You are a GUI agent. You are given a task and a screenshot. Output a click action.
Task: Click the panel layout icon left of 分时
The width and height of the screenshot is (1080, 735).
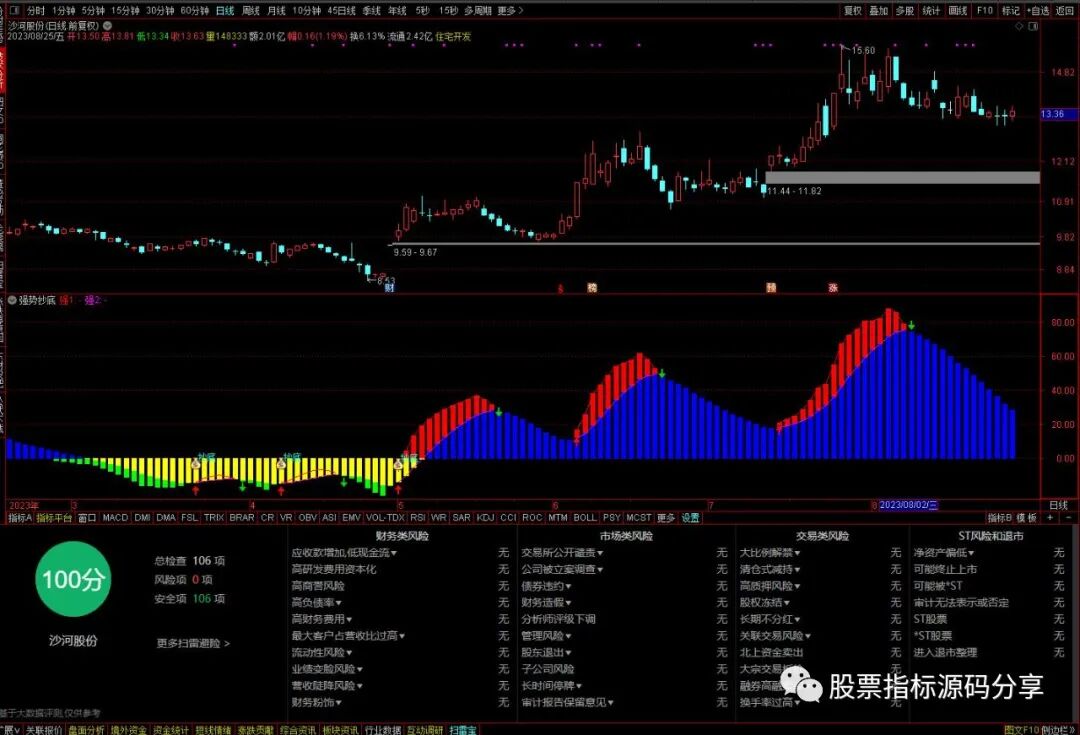point(15,10)
